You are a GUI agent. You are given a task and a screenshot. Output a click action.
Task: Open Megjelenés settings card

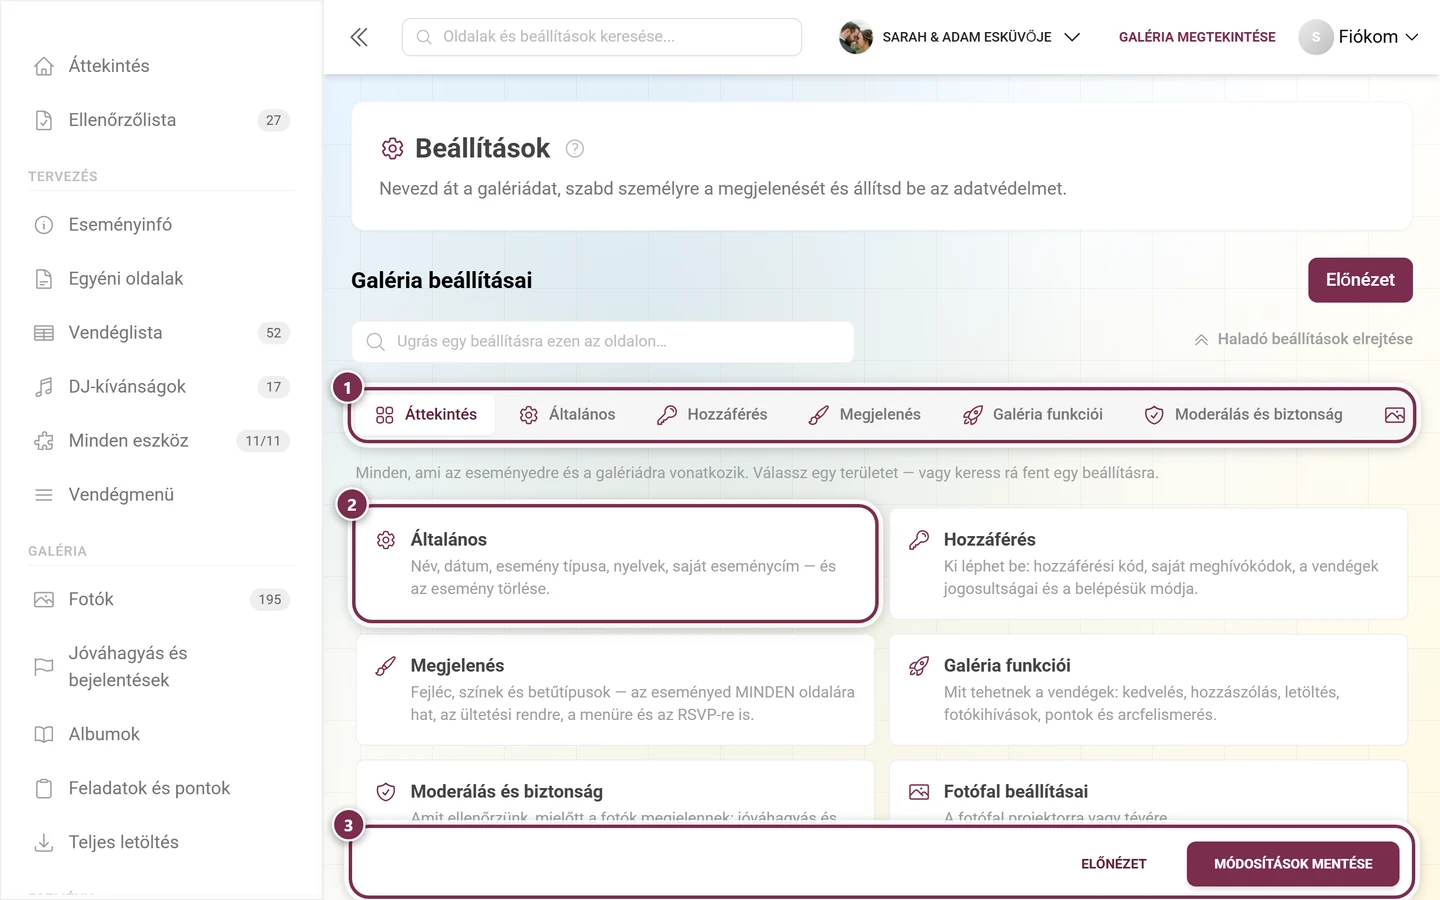click(x=615, y=690)
